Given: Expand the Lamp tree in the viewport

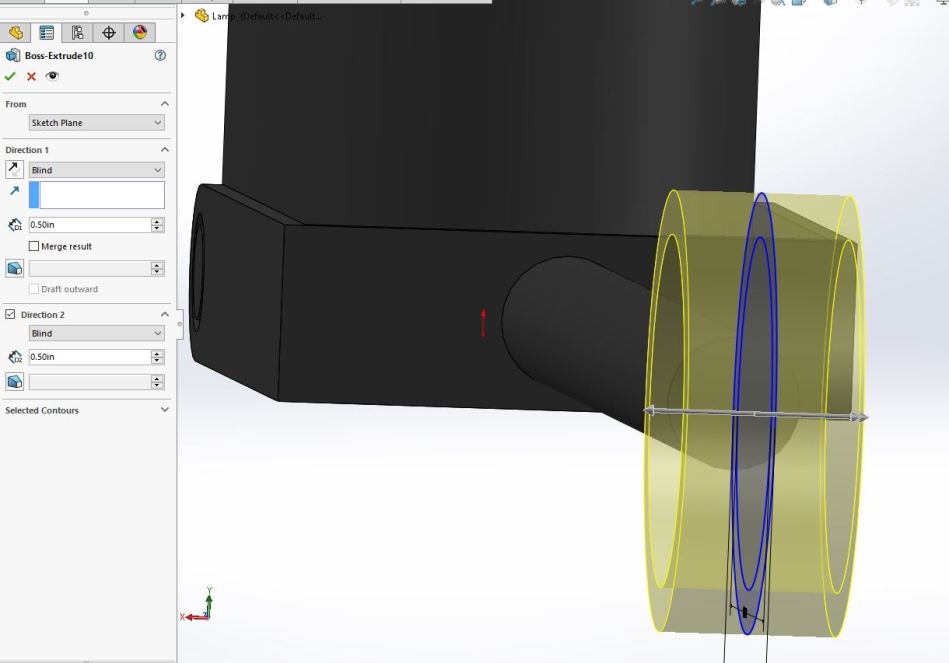Looking at the screenshot, I should coord(184,16).
